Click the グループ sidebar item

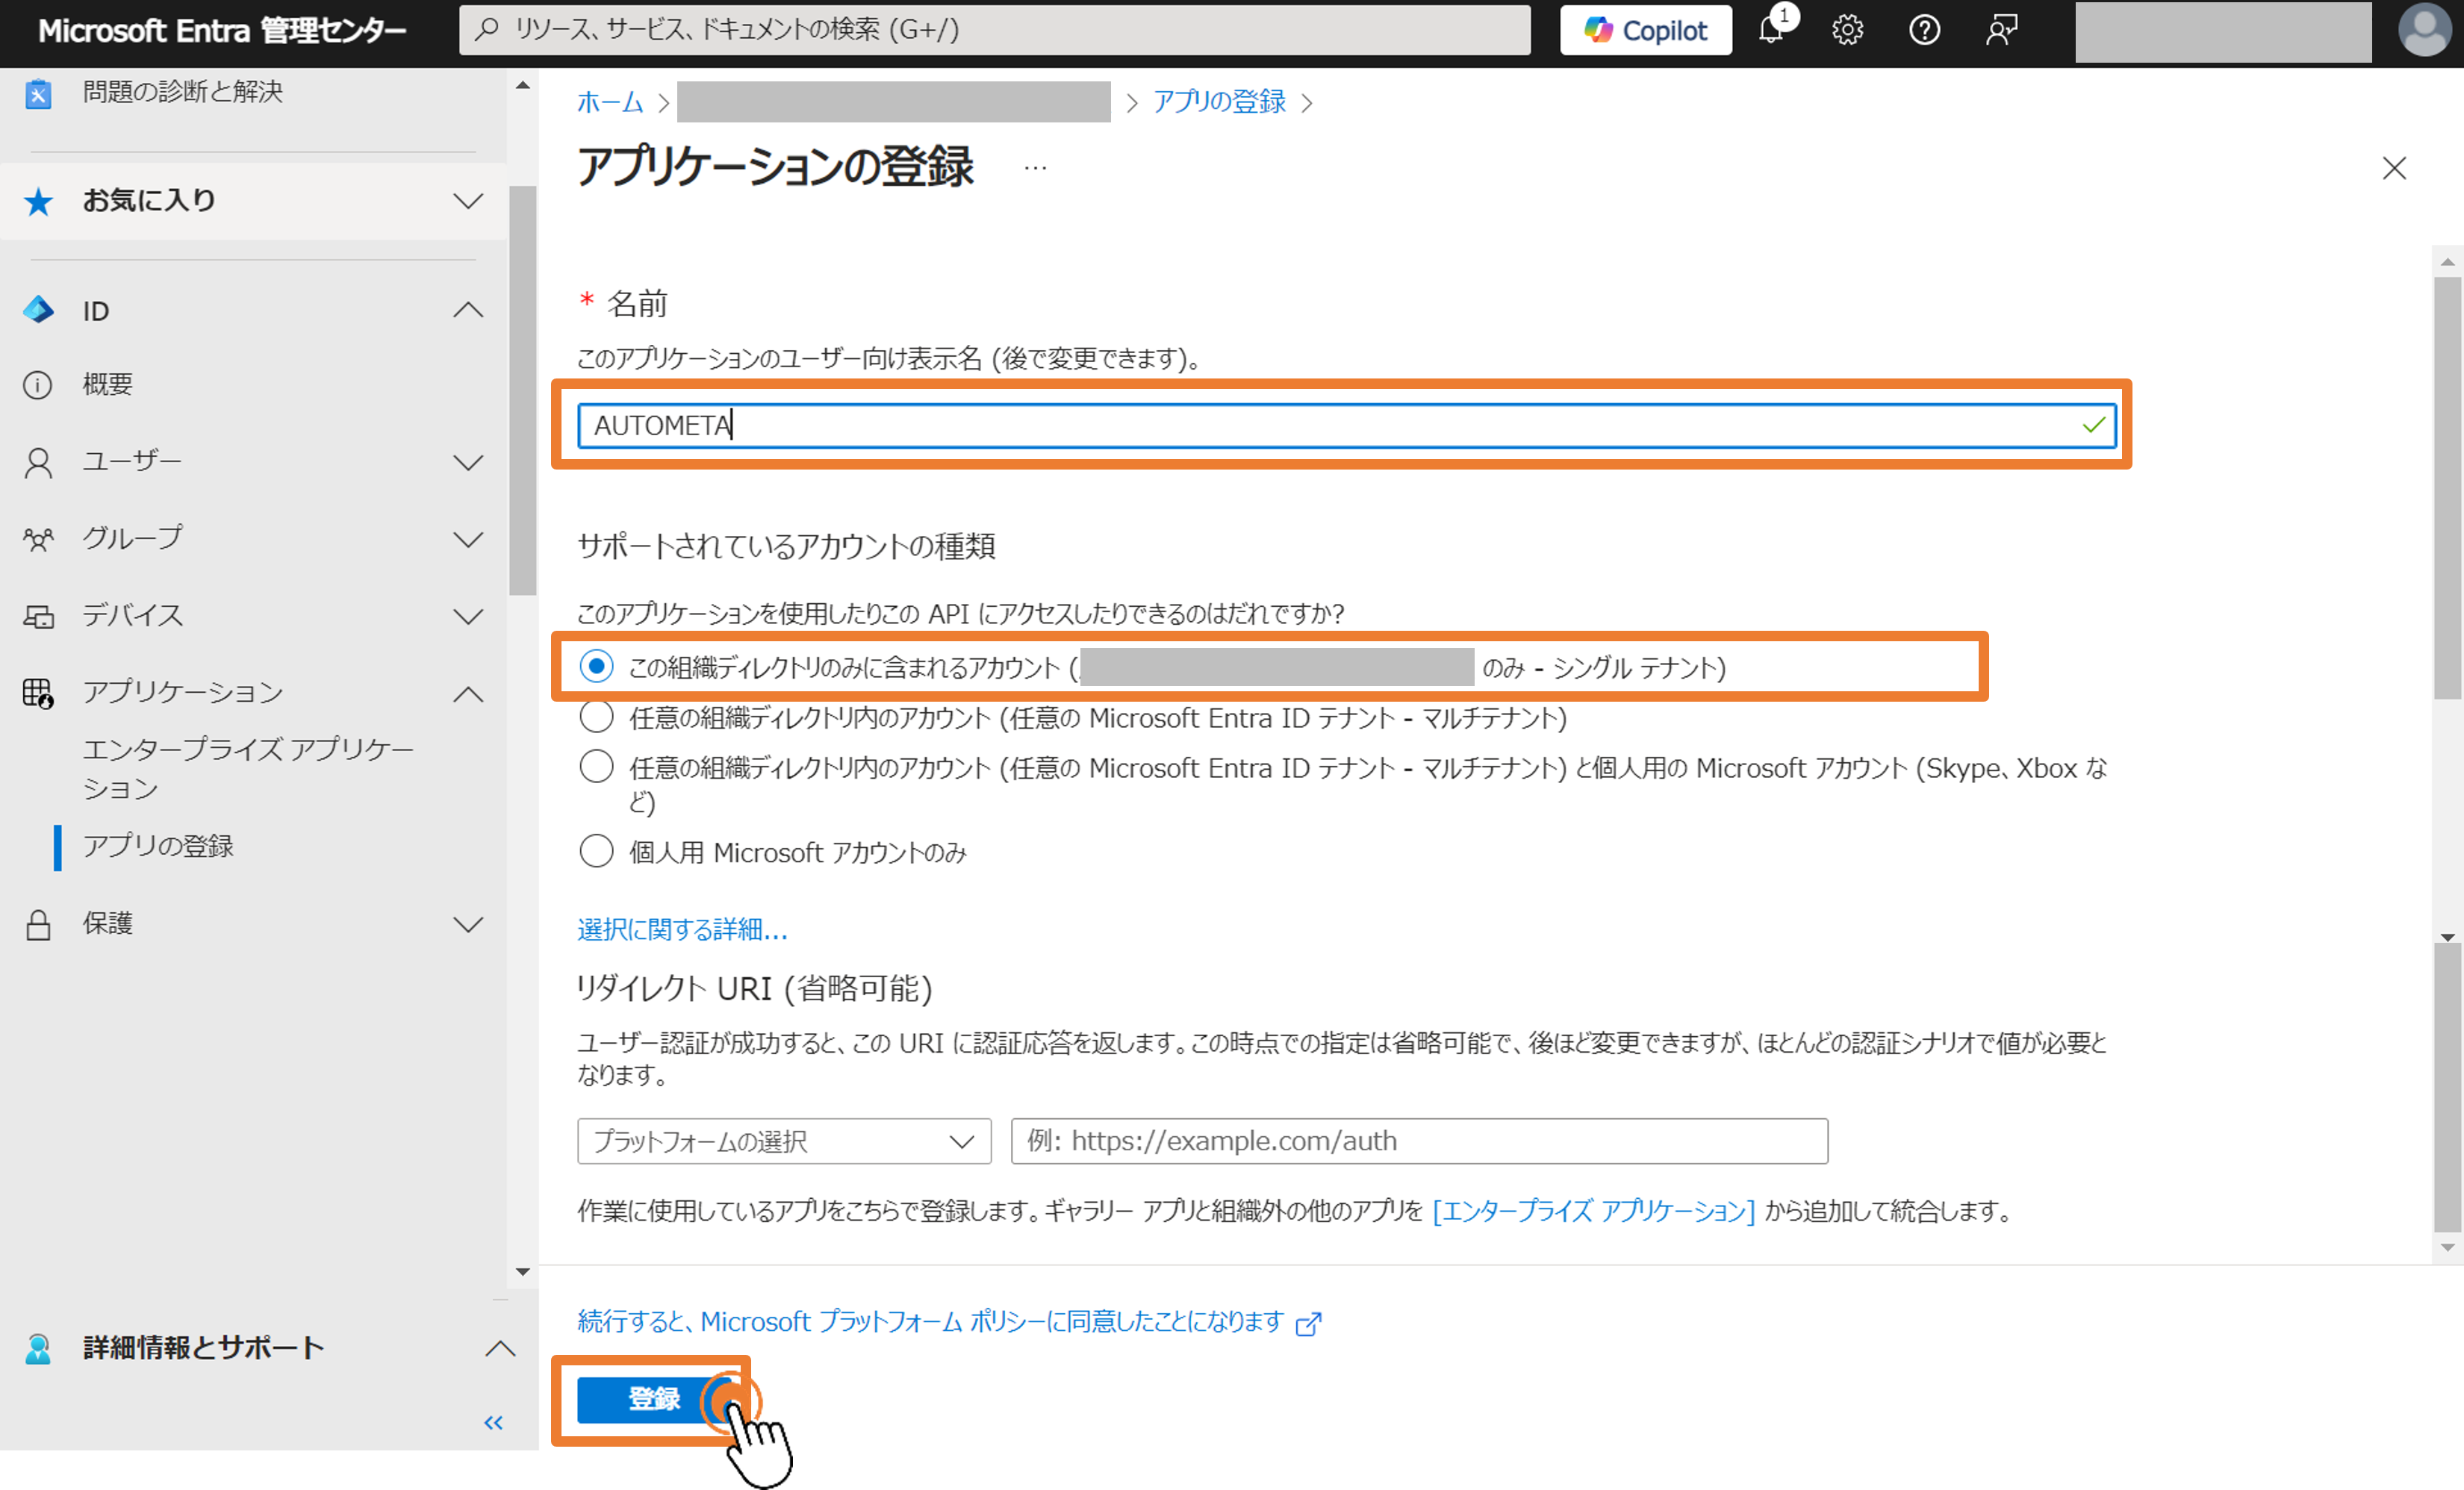coord(133,538)
